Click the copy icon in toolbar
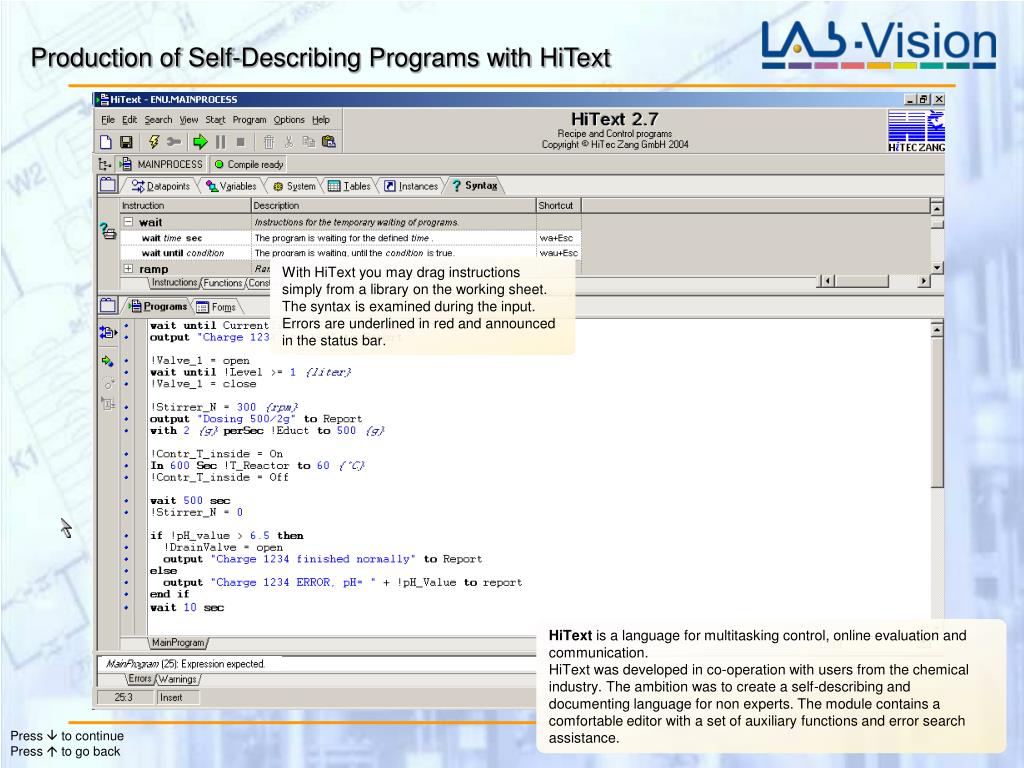The height and width of the screenshot is (768, 1024). 309,142
